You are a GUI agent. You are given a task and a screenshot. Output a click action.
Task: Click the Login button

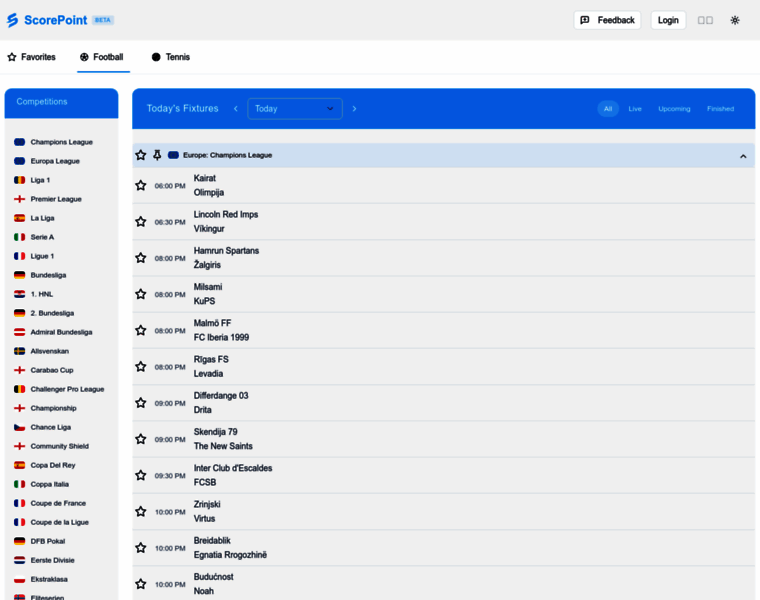pos(668,20)
